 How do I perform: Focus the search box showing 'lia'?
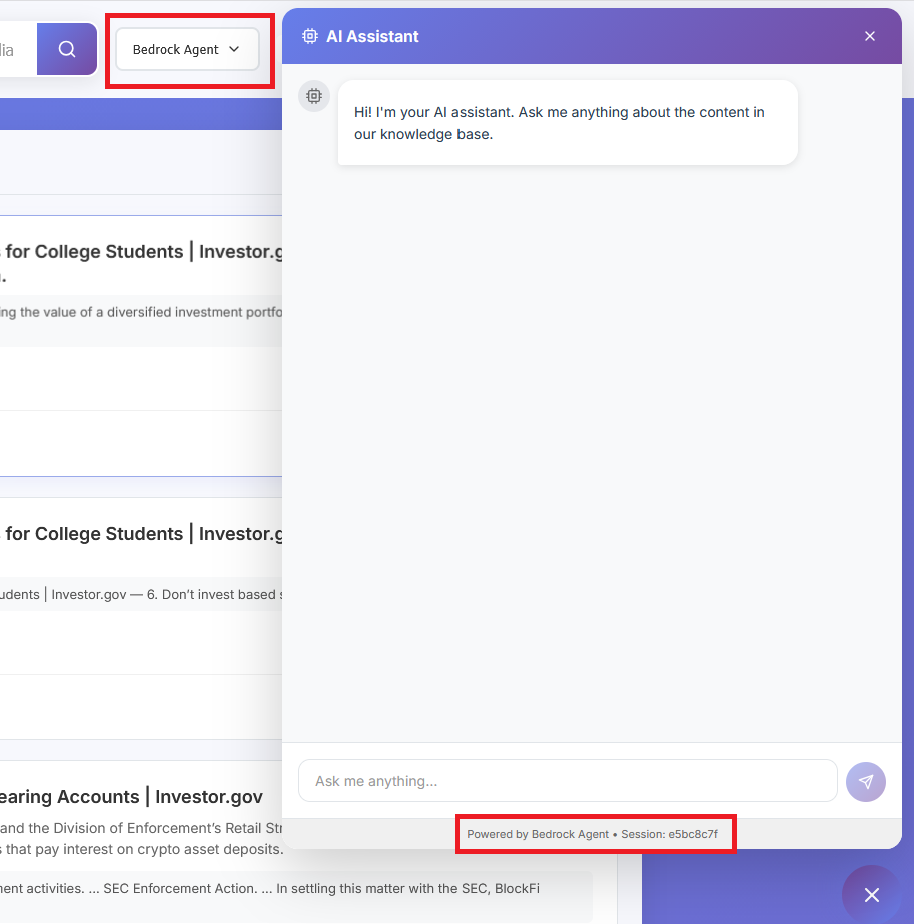coord(15,48)
